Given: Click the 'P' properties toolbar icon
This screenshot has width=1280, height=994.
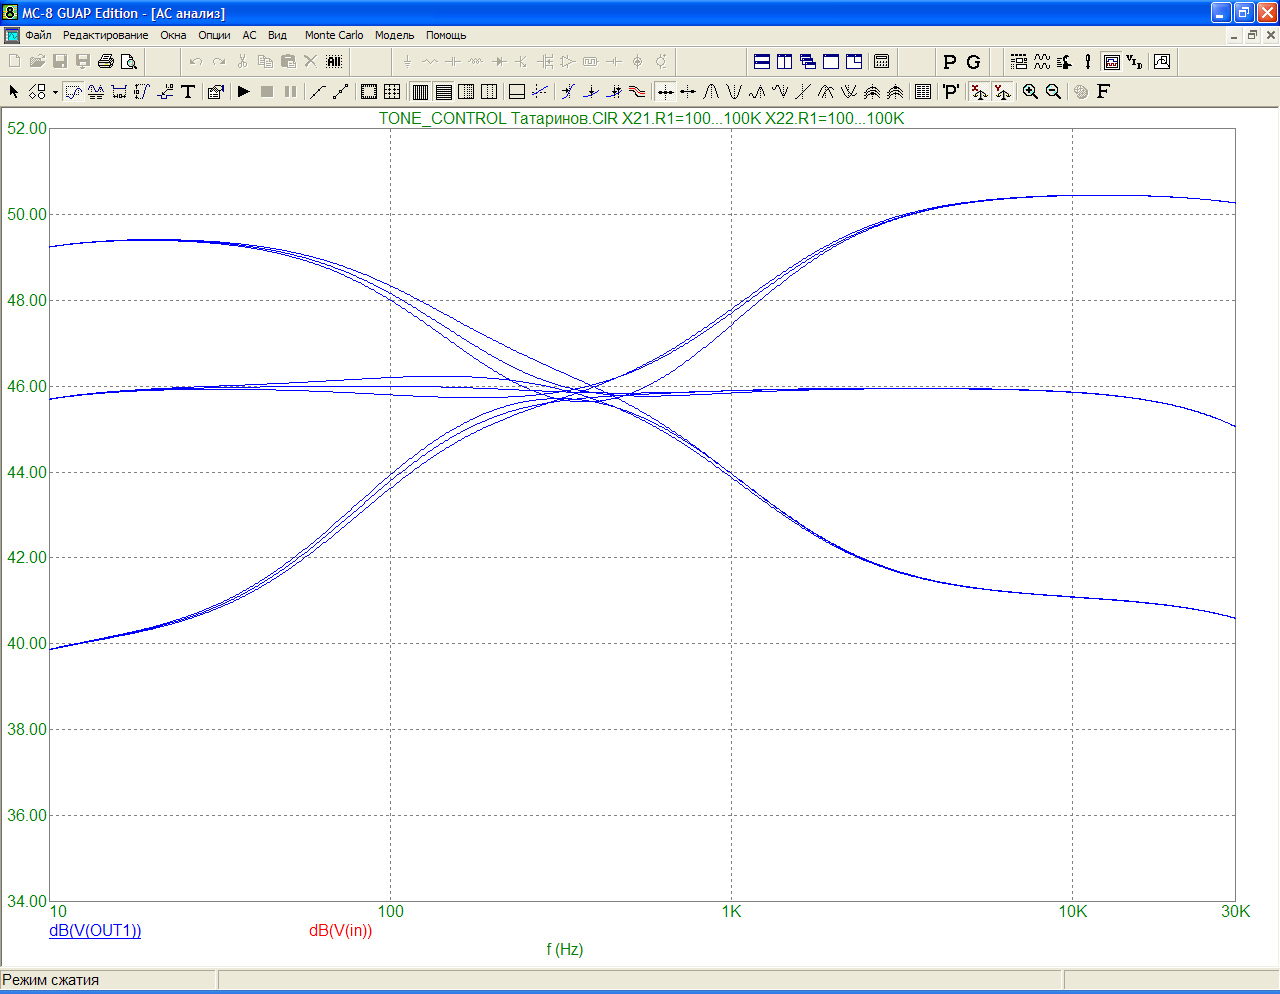Looking at the screenshot, I should pos(949,61).
